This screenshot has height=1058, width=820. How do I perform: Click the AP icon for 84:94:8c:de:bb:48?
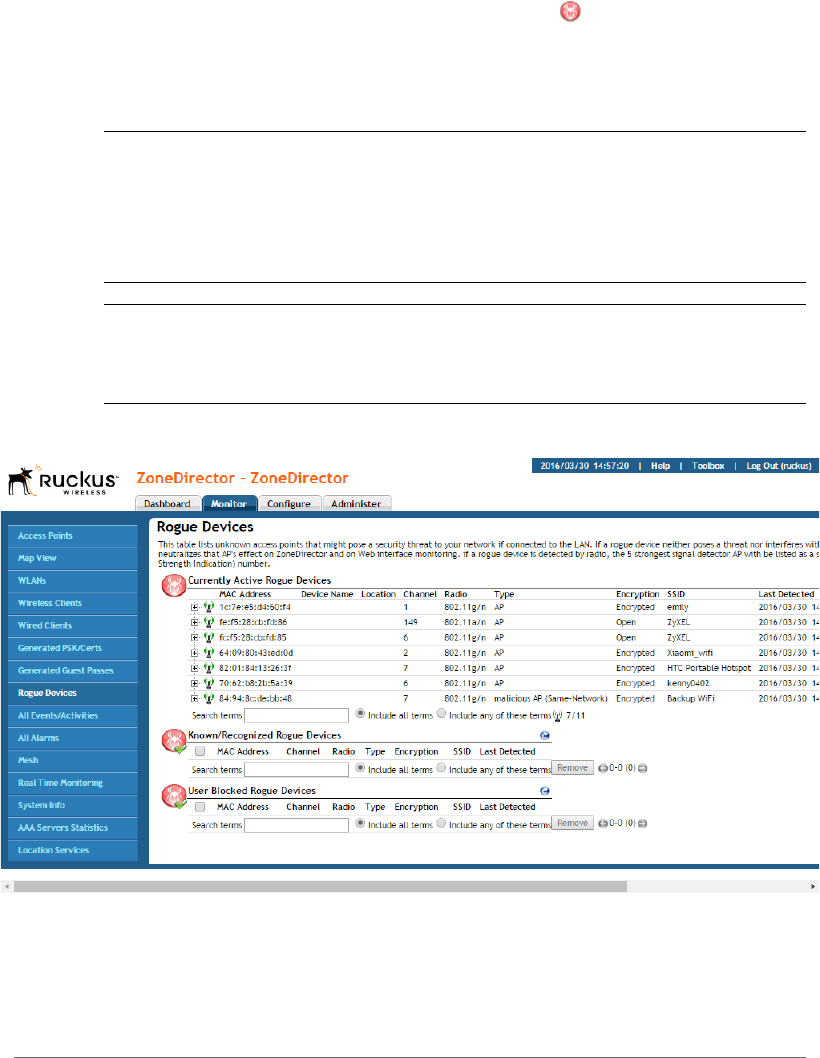click(209, 699)
